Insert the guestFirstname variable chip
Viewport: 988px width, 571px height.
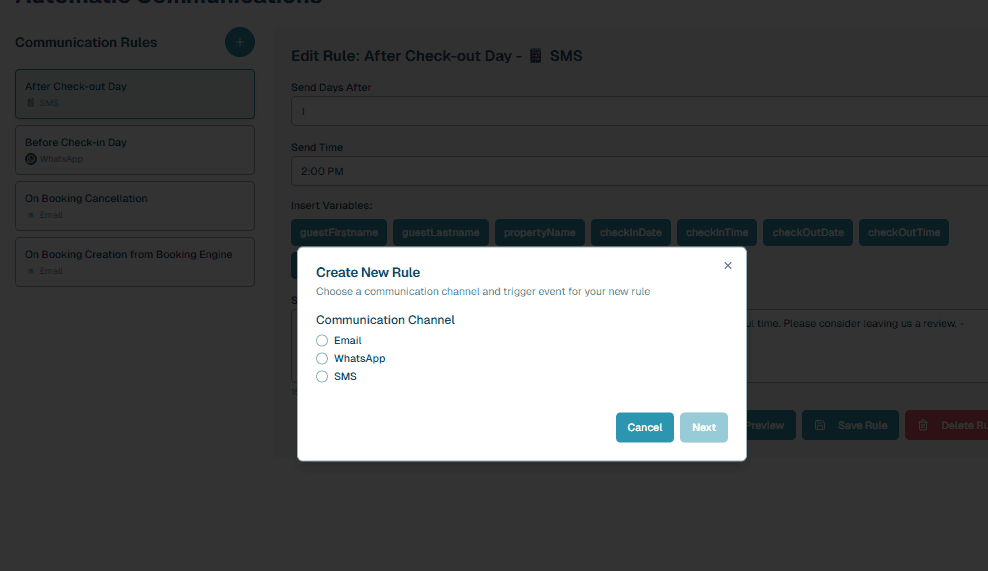click(339, 233)
